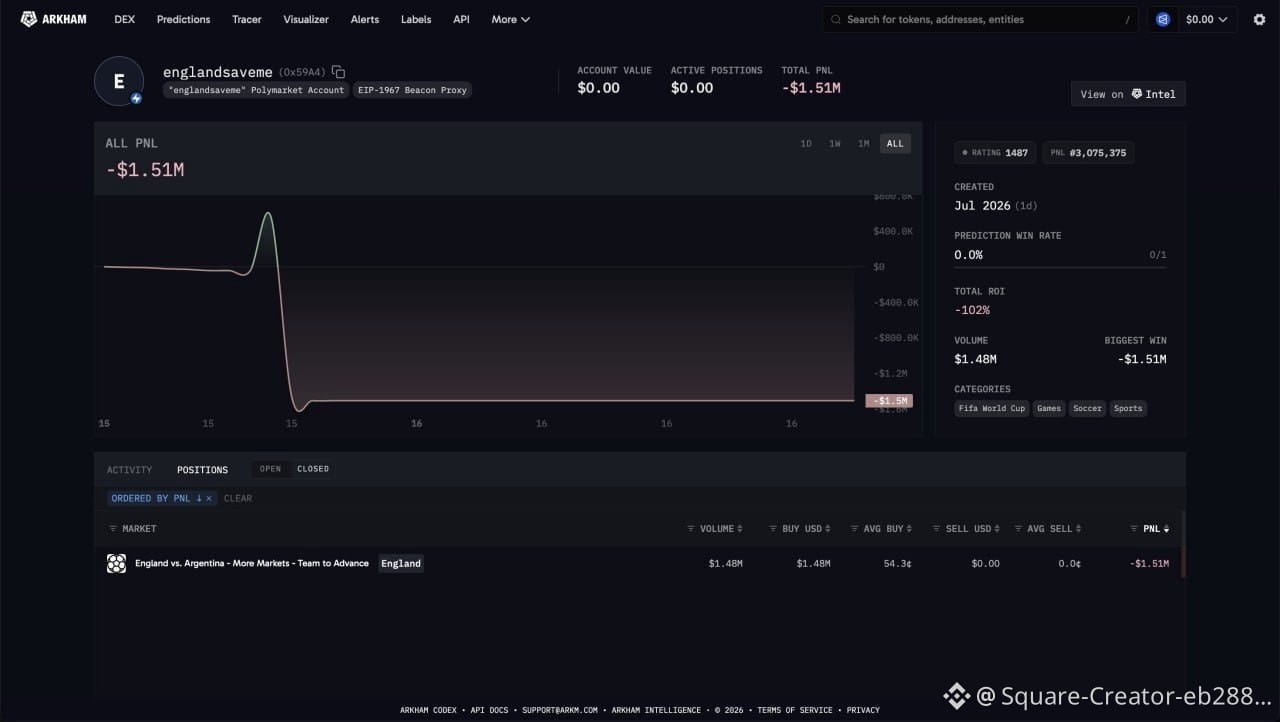
Task: Select the 1D chart range
Action: [x=806, y=143]
